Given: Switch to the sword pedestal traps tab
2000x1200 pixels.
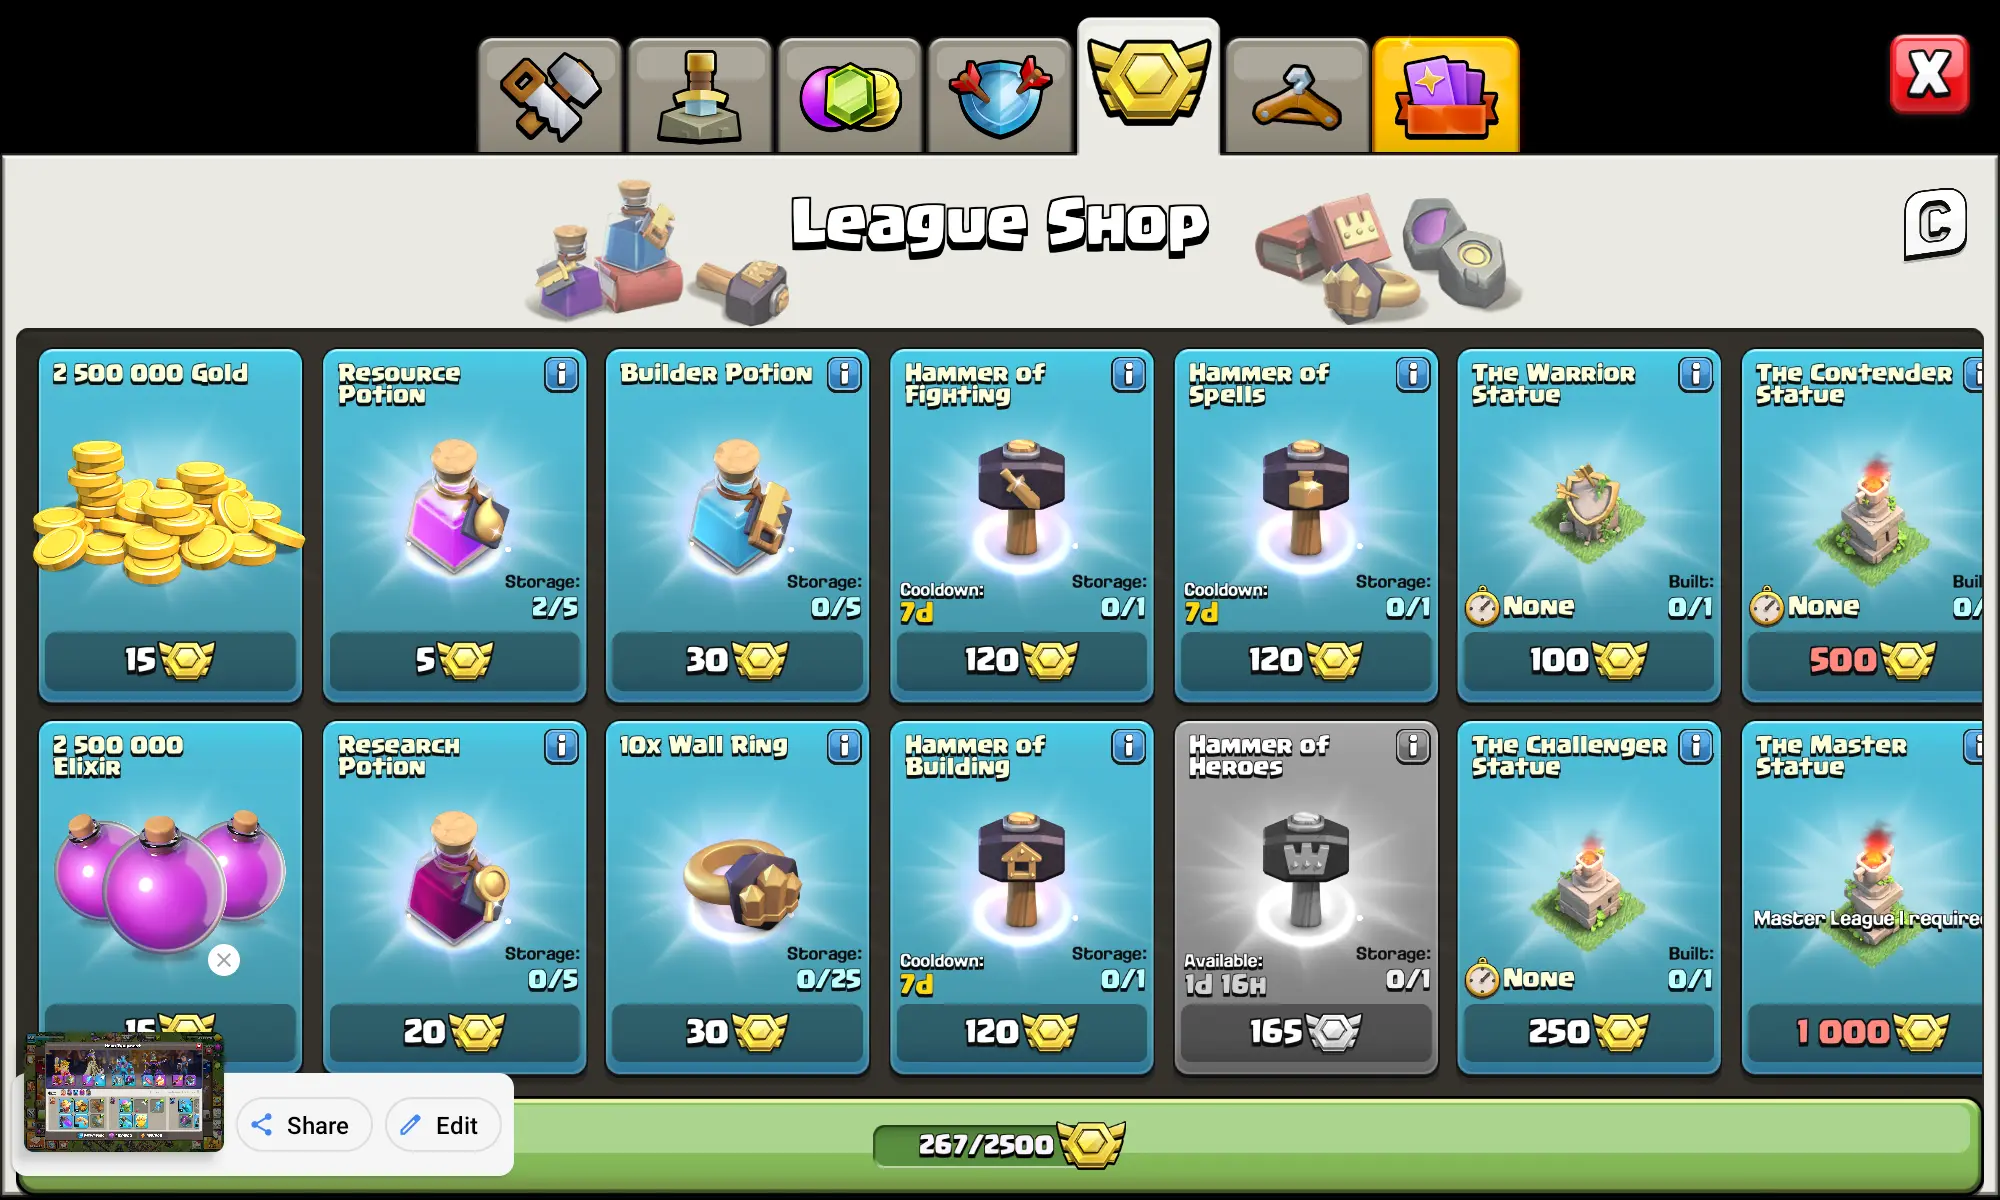Looking at the screenshot, I should (x=699, y=96).
